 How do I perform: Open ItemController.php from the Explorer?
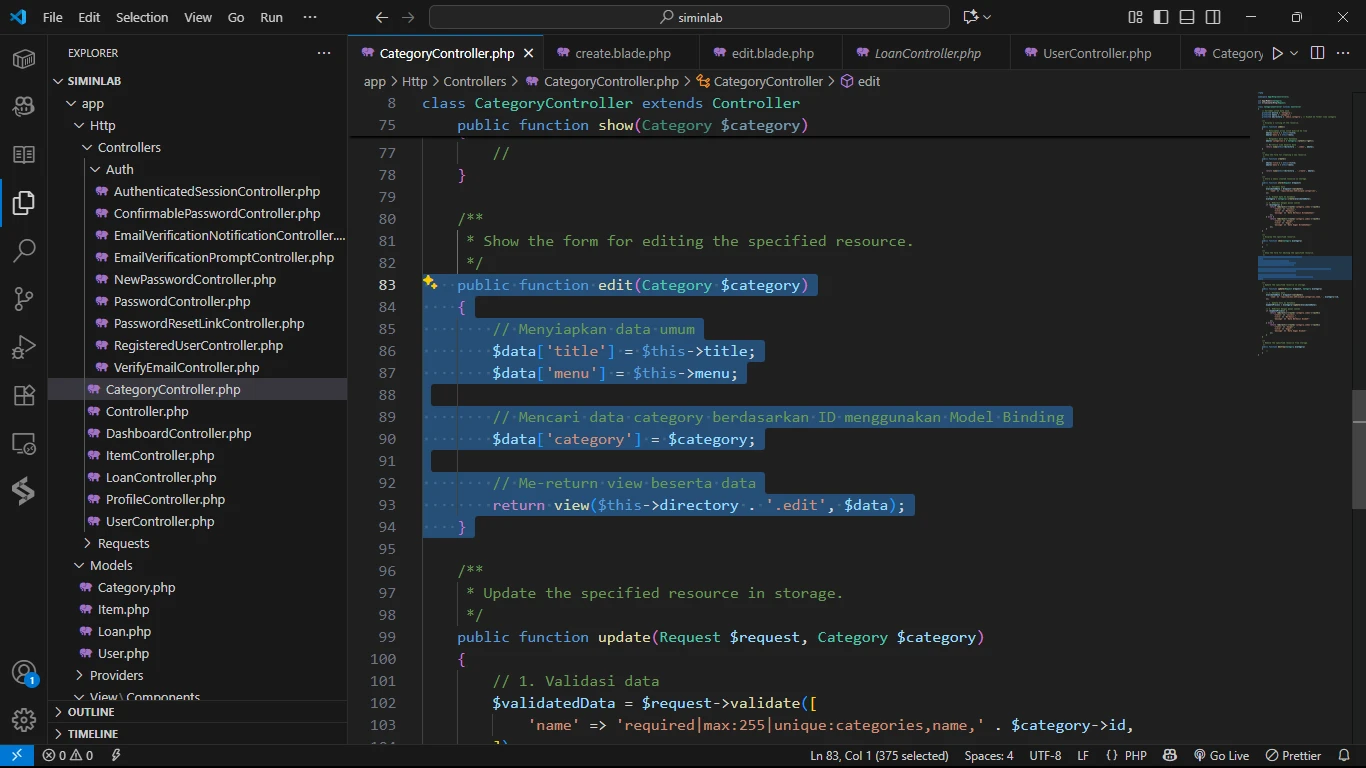160,455
